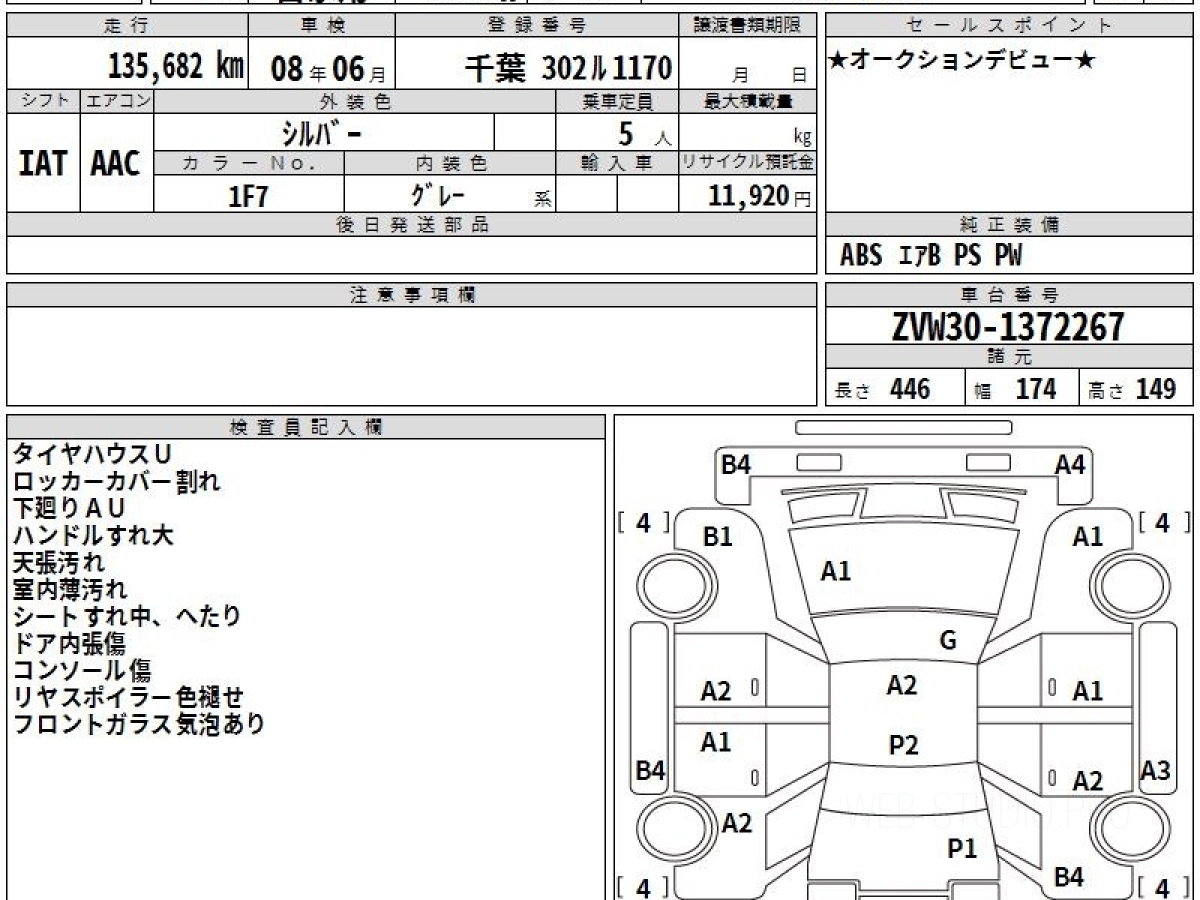The height and width of the screenshot is (900, 1200).
Task: Click the カラーNo. header
Action: click(249, 163)
